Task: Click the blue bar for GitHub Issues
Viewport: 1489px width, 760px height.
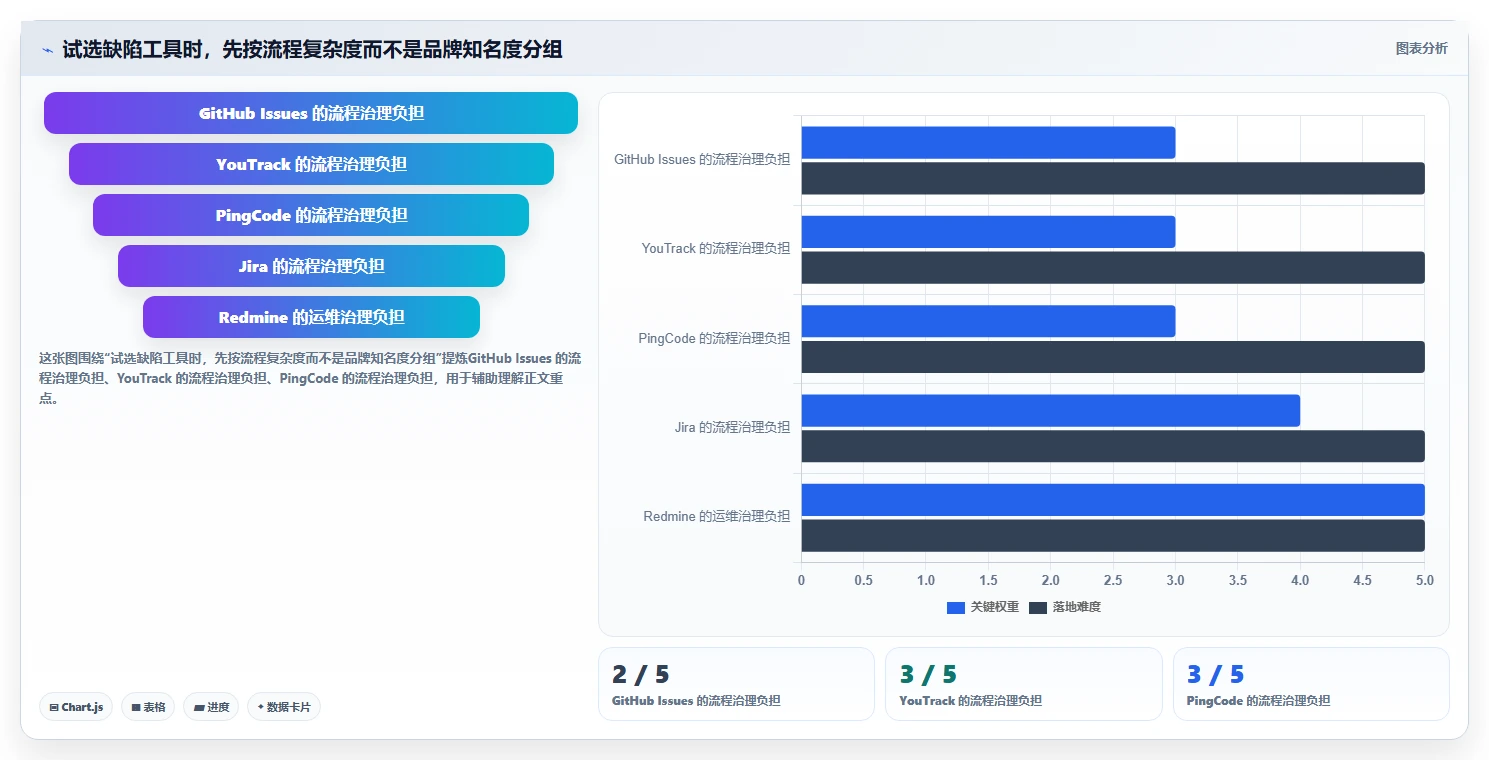Action: pyautogui.click(x=988, y=142)
